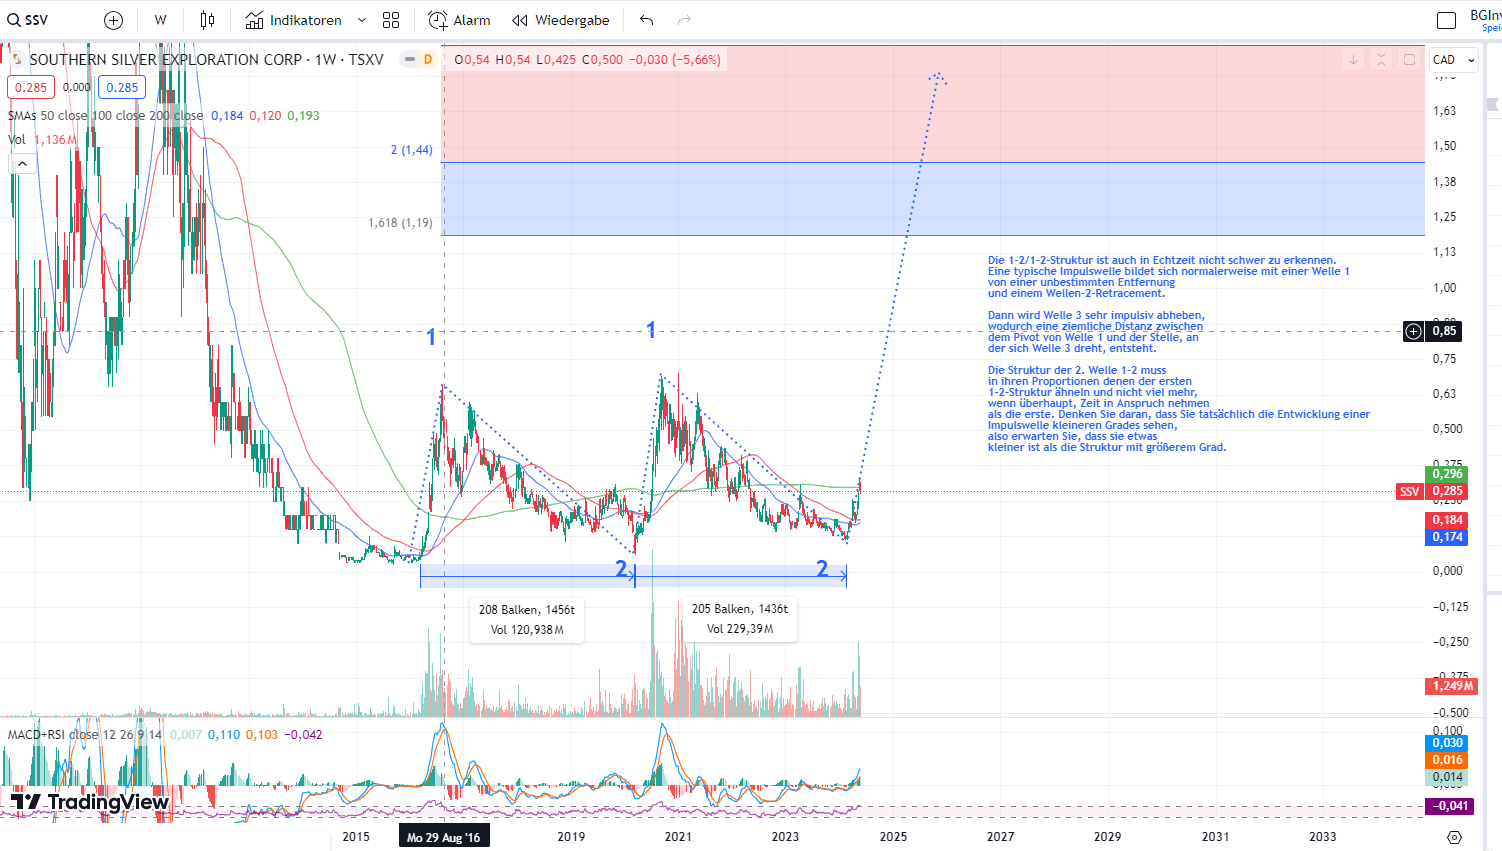The height and width of the screenshot is (851, 1502).
Task: Open the SSV symbol search
Action: pyautogui.click(x=29, y=20)
